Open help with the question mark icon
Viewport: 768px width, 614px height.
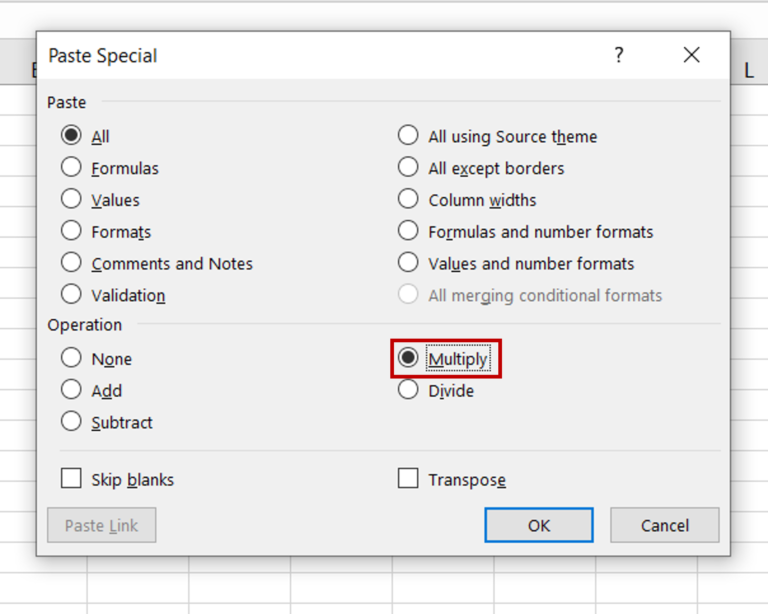pyautogui.click(x=619, y=55)
